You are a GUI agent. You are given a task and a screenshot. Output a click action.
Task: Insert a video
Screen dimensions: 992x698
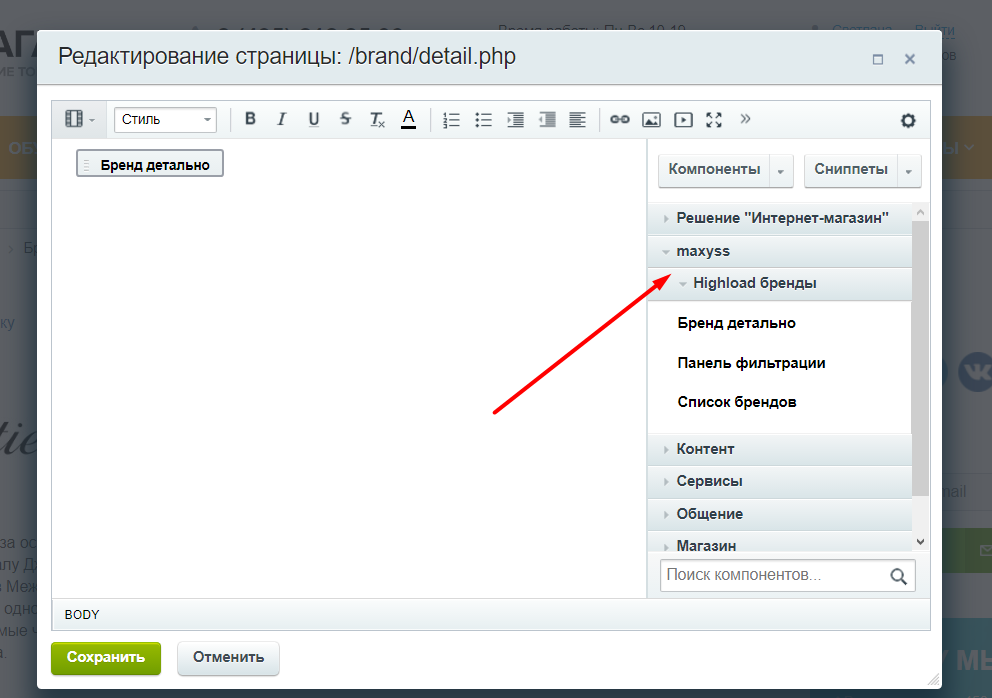click(x=683, y=120)
